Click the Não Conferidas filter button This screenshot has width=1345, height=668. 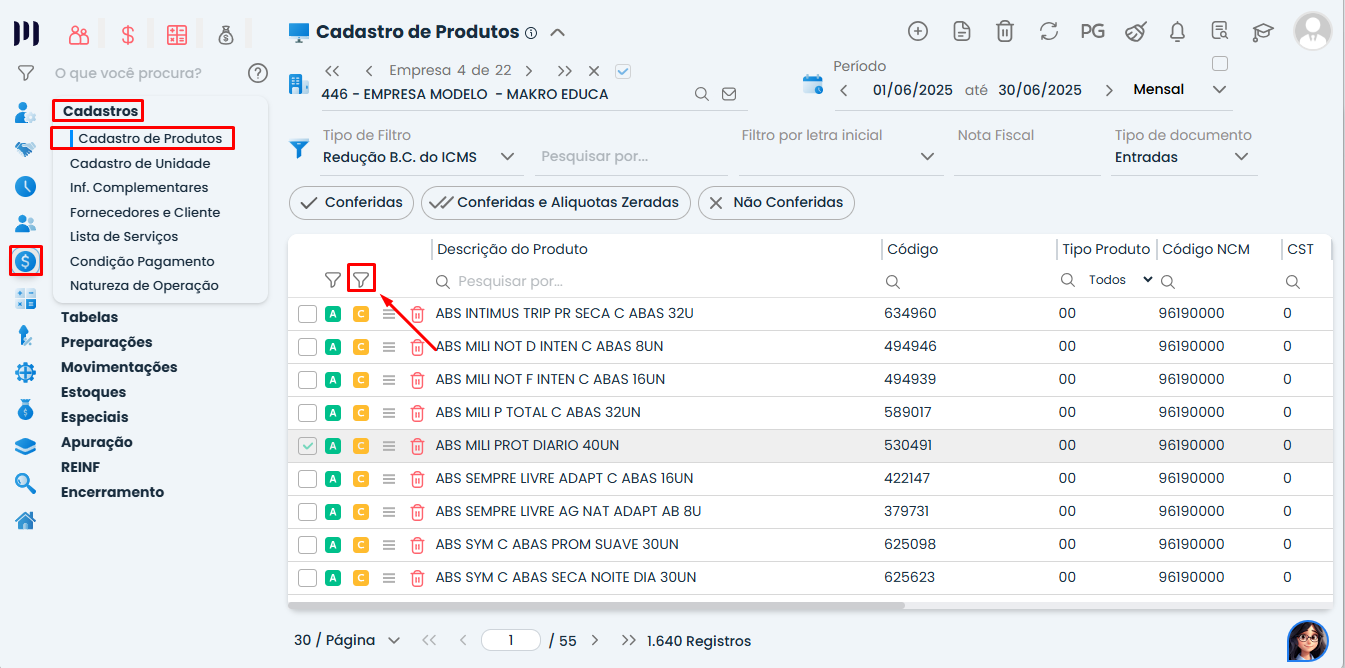pos(776,202)
